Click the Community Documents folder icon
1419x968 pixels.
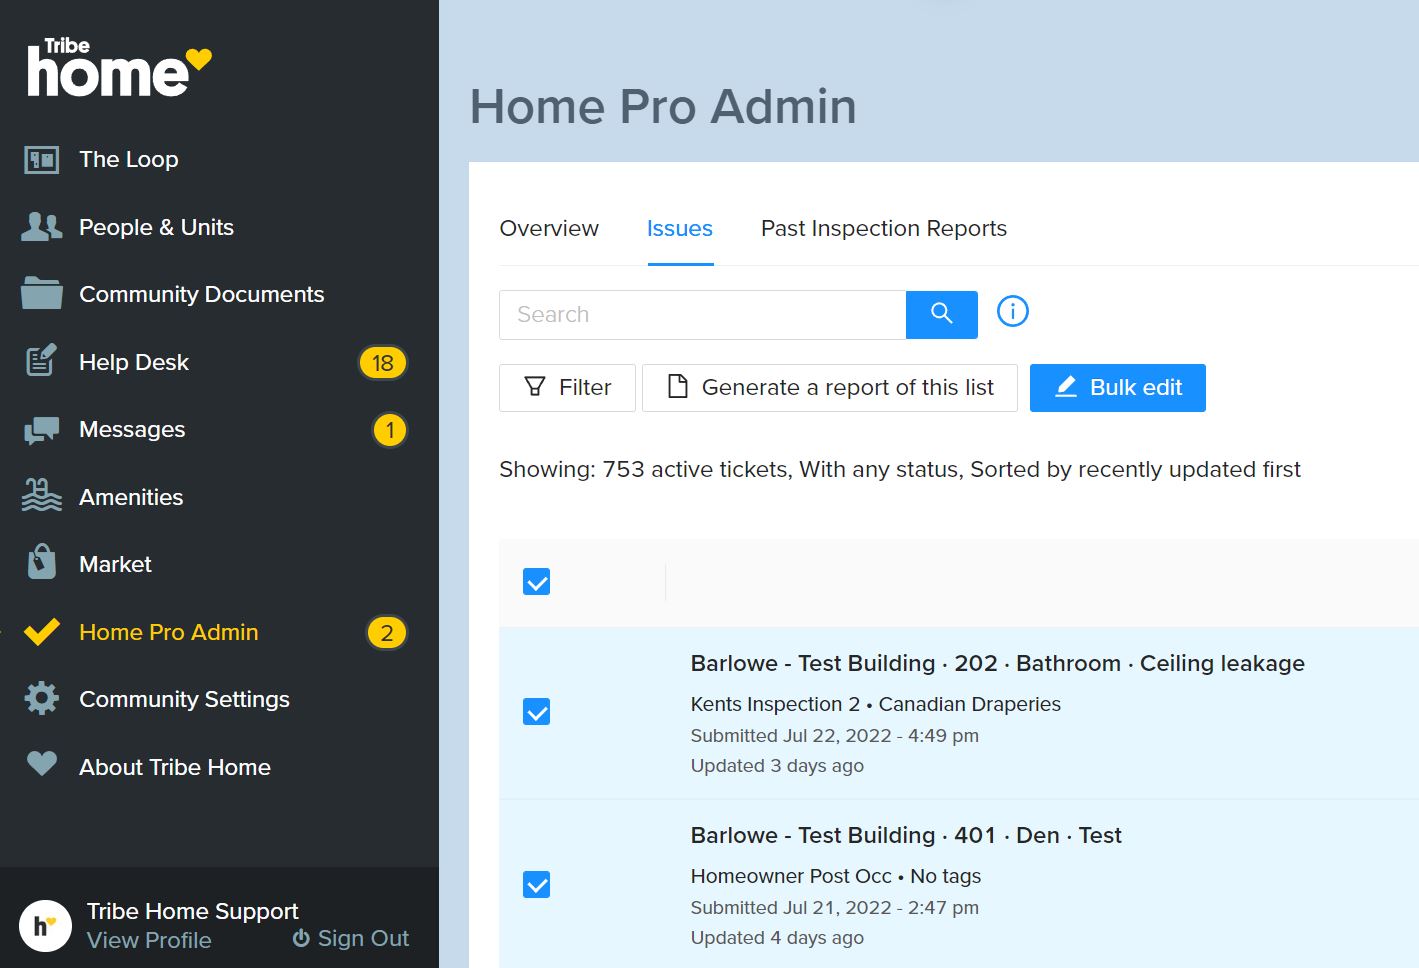[41, 294]
